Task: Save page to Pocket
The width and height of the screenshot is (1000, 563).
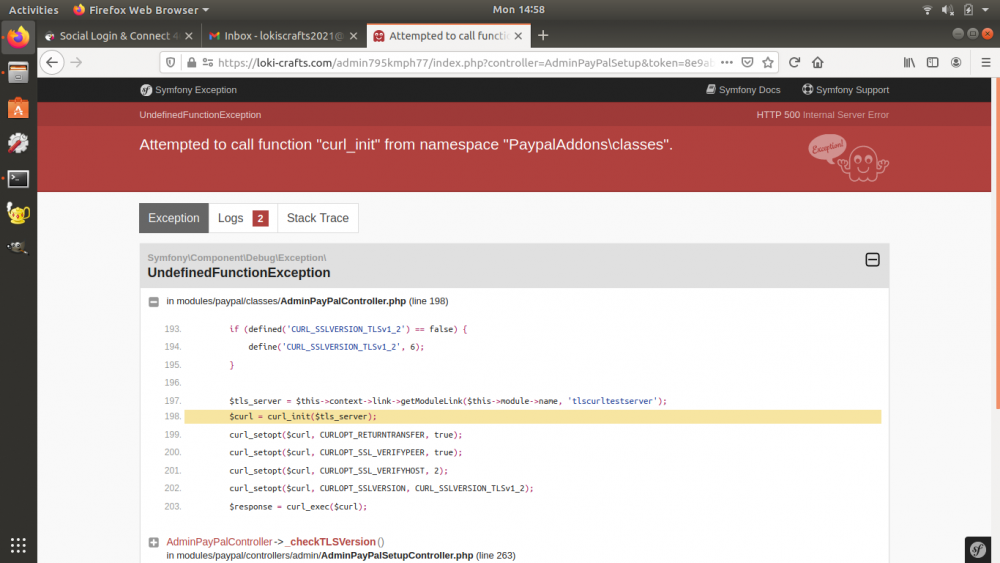Action: click(x=747, y=62)
